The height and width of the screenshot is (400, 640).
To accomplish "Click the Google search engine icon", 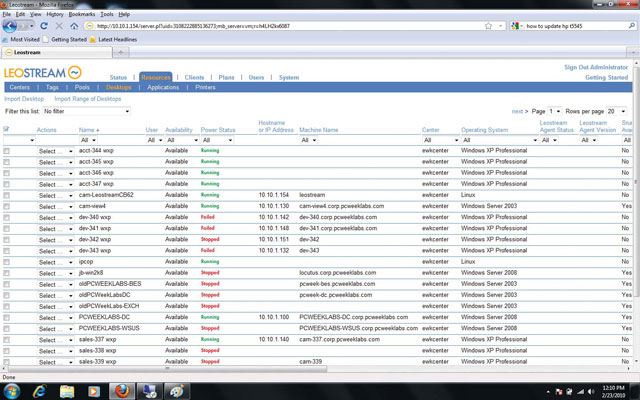I will 515,26.
